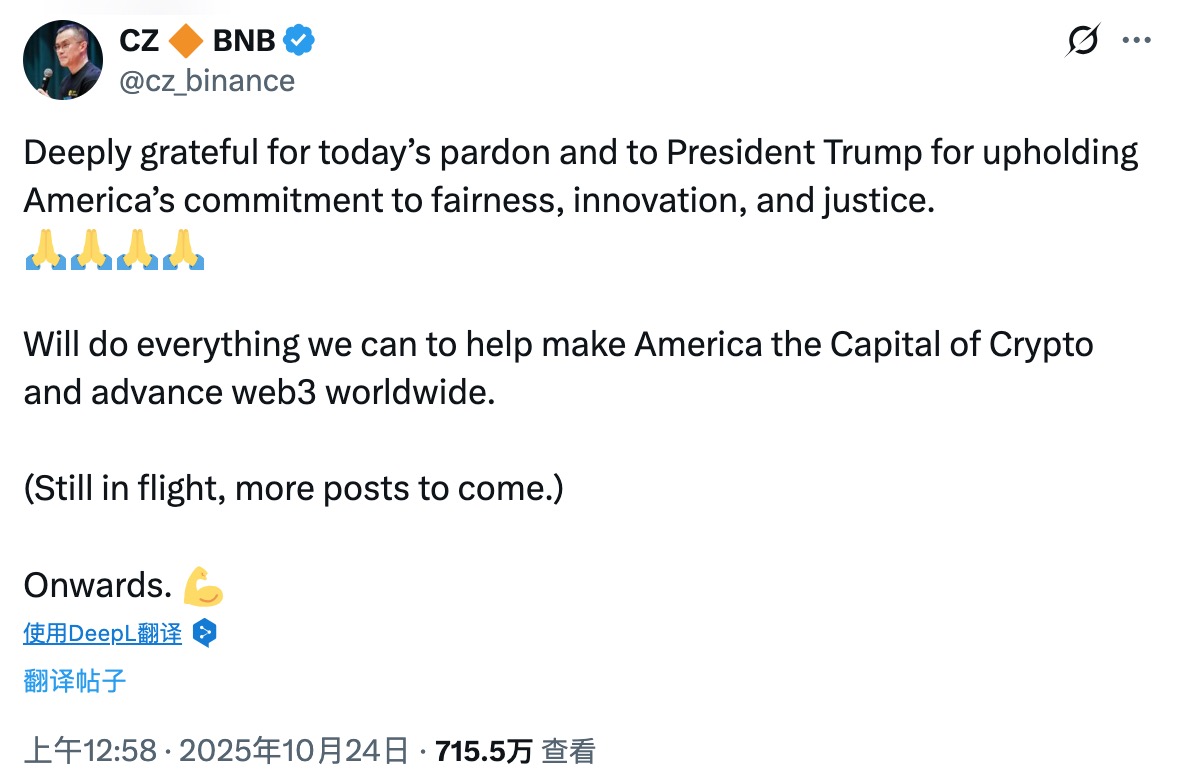1178x782 pixels.
Task: Click the blue DeepL logo icon
Action: 204,633
